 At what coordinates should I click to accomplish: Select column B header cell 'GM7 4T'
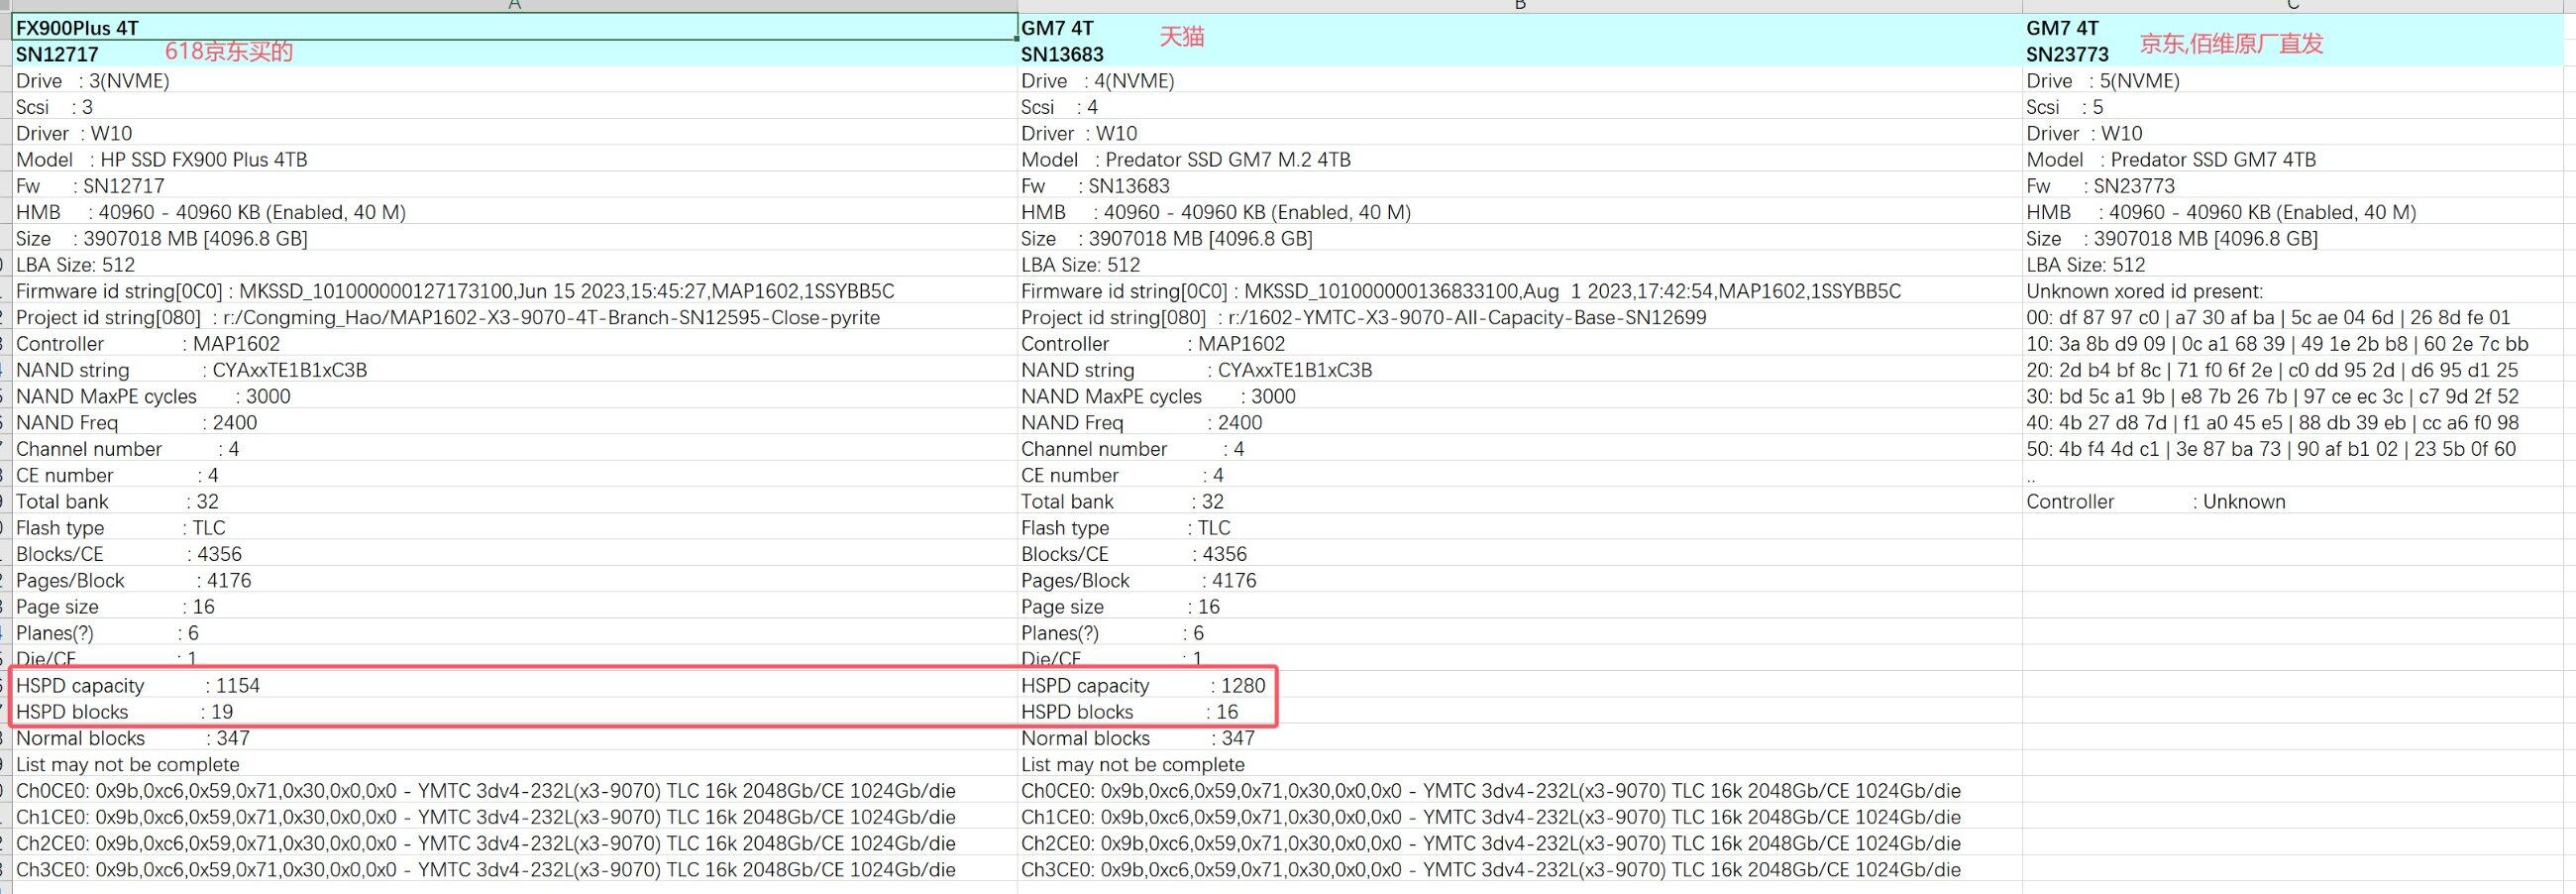1519,27
